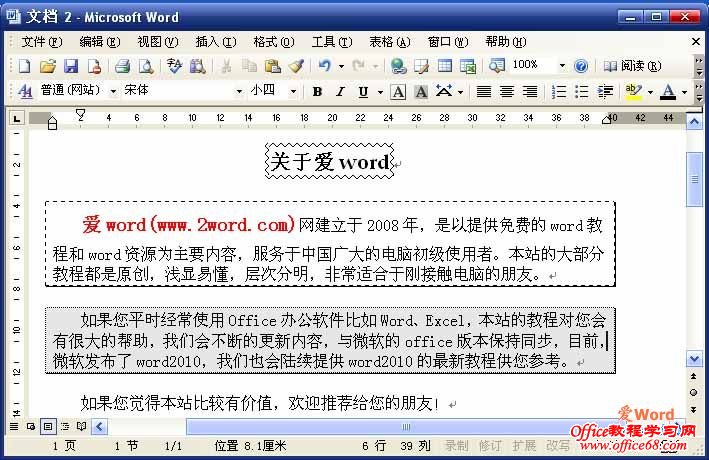Open the 帮助(H) menu
Viewport: 709px width, 460px height.
[x=506, y=42]
